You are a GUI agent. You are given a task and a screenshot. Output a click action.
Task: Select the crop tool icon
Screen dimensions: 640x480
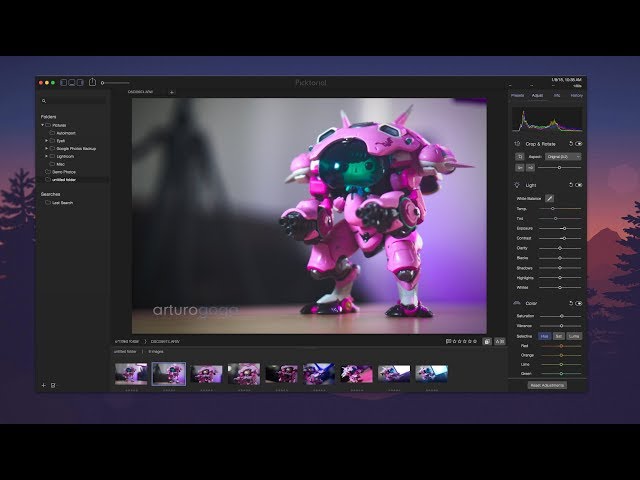pyautogui.click(x=520, y=157)
